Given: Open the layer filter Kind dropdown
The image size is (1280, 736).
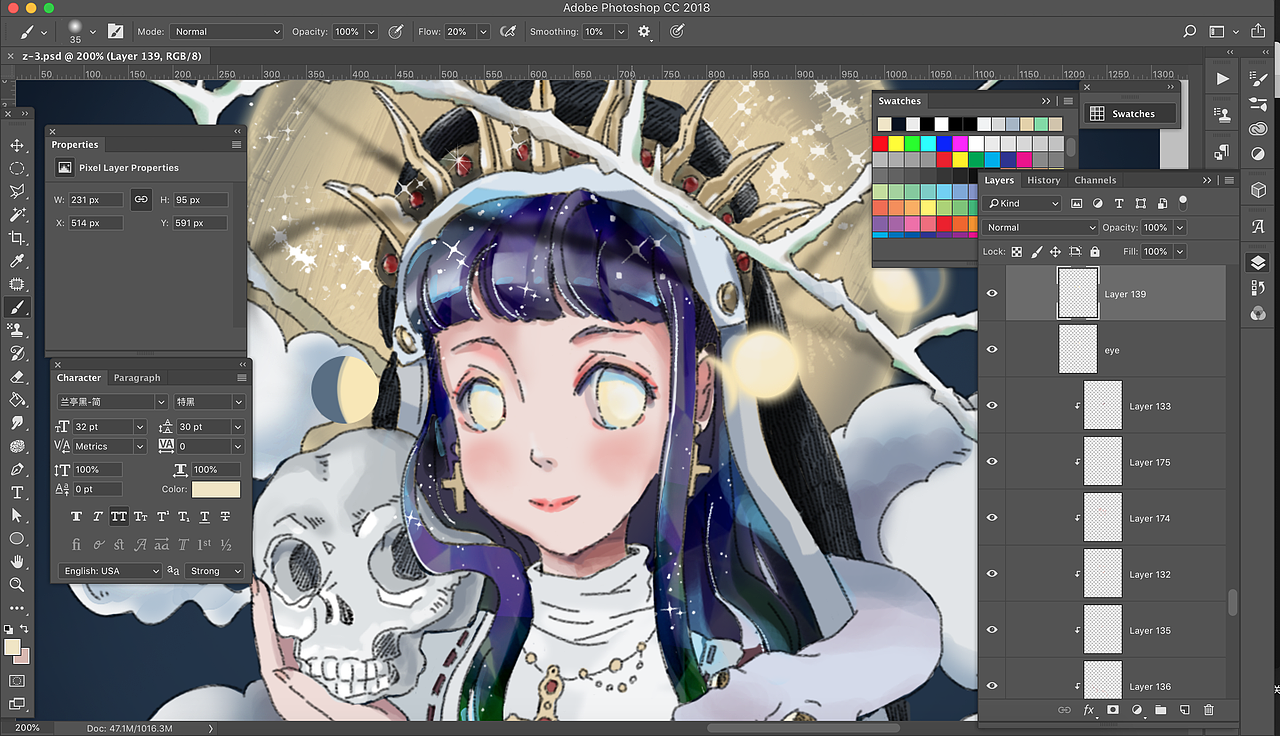Looking at the screenshot, I should tap(1022, 203).
